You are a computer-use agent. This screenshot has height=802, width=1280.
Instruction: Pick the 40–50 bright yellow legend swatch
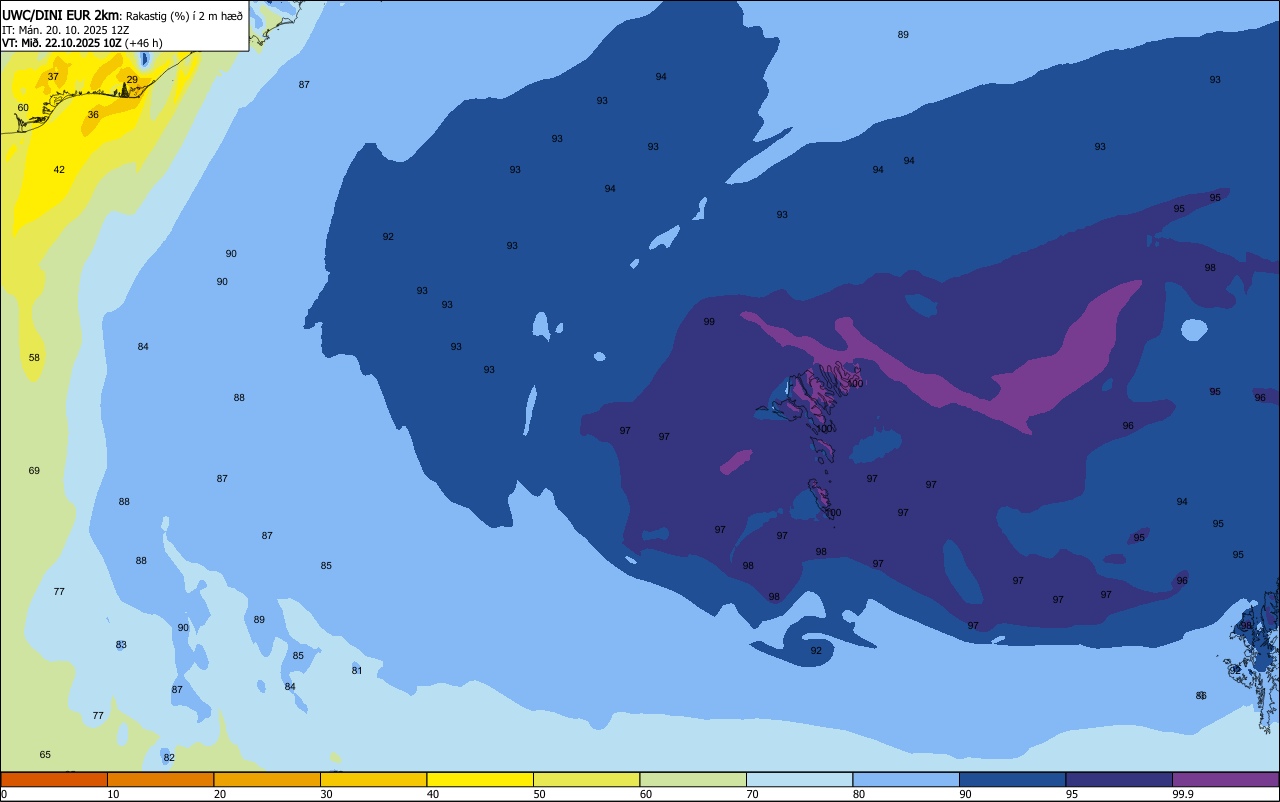pos(480,779)
